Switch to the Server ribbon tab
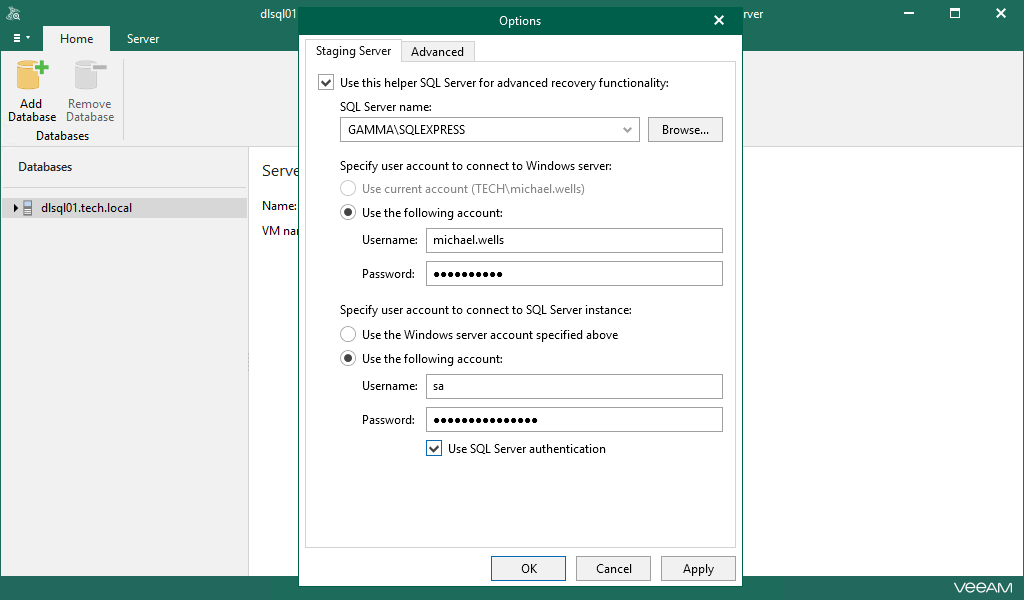Image resolution: width=1024 pixels, height=600 pixels. 142,38
